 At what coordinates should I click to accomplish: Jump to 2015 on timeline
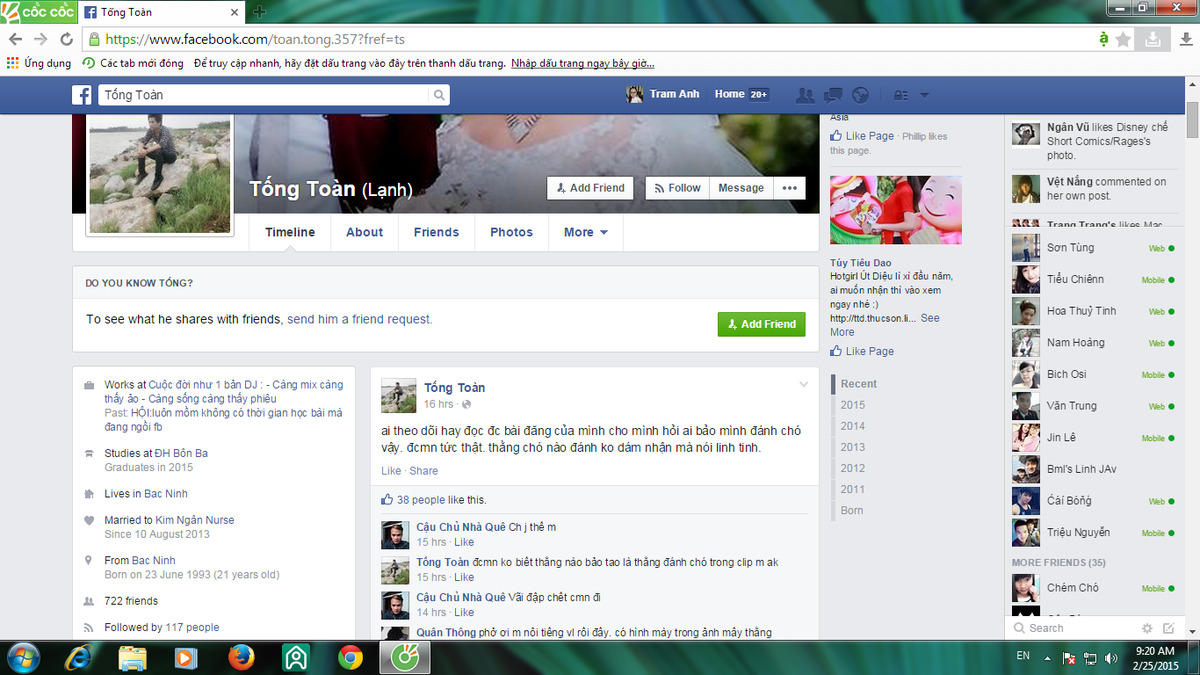pyautogui.click(x=853, y=405)
